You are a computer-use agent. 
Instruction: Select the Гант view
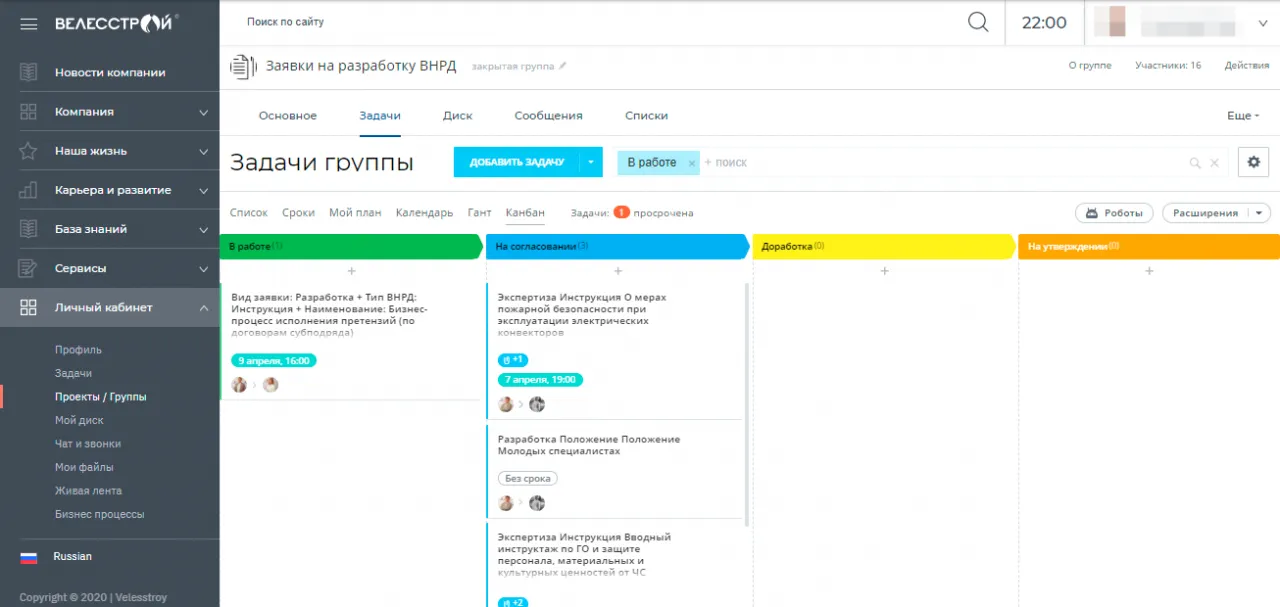tap(479, 213)
